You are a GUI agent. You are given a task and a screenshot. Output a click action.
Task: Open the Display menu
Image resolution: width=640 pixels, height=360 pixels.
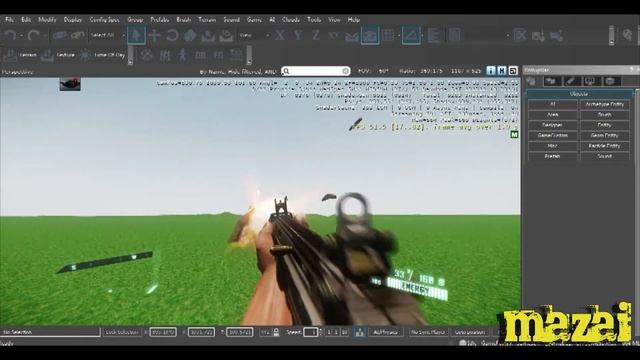(73, 20)
